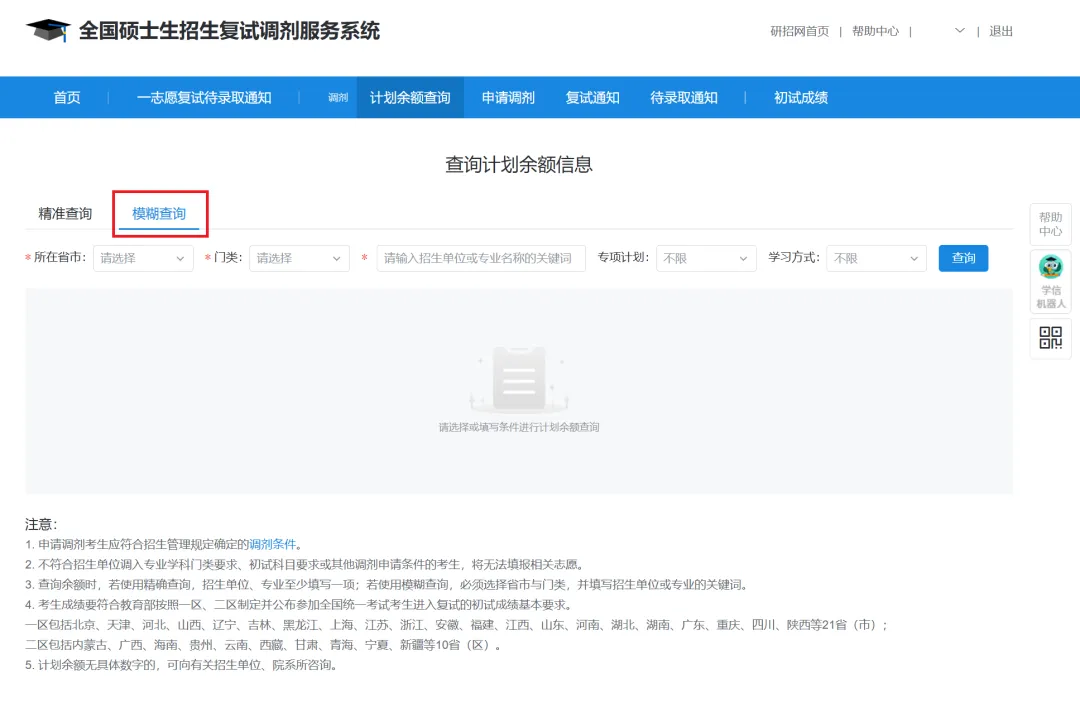Click 退出 to log out
The height and width of the screenshot is (702, 1080).
click(x=1001, y=31)
